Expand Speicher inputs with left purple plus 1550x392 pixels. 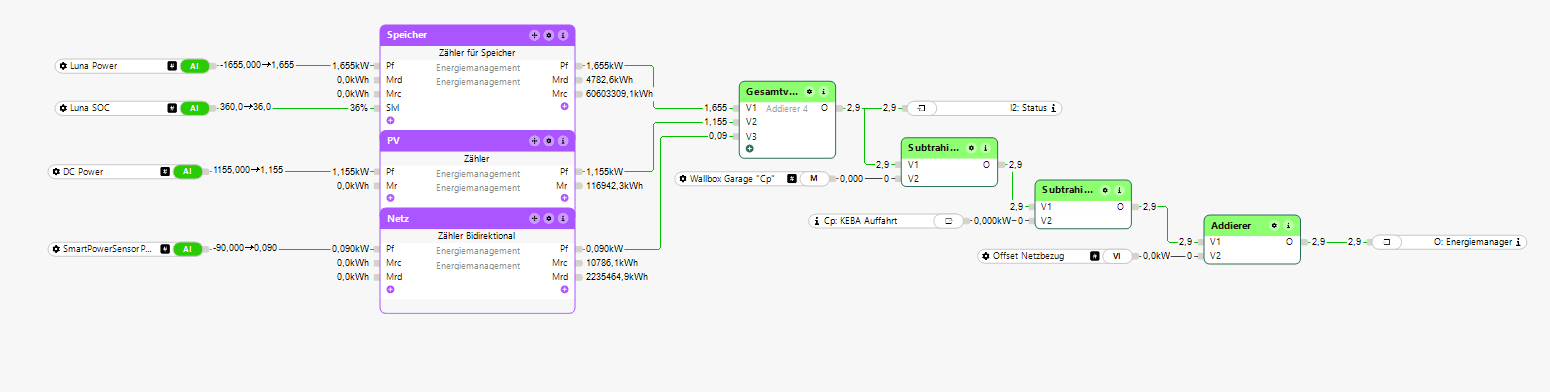(390, 120)
